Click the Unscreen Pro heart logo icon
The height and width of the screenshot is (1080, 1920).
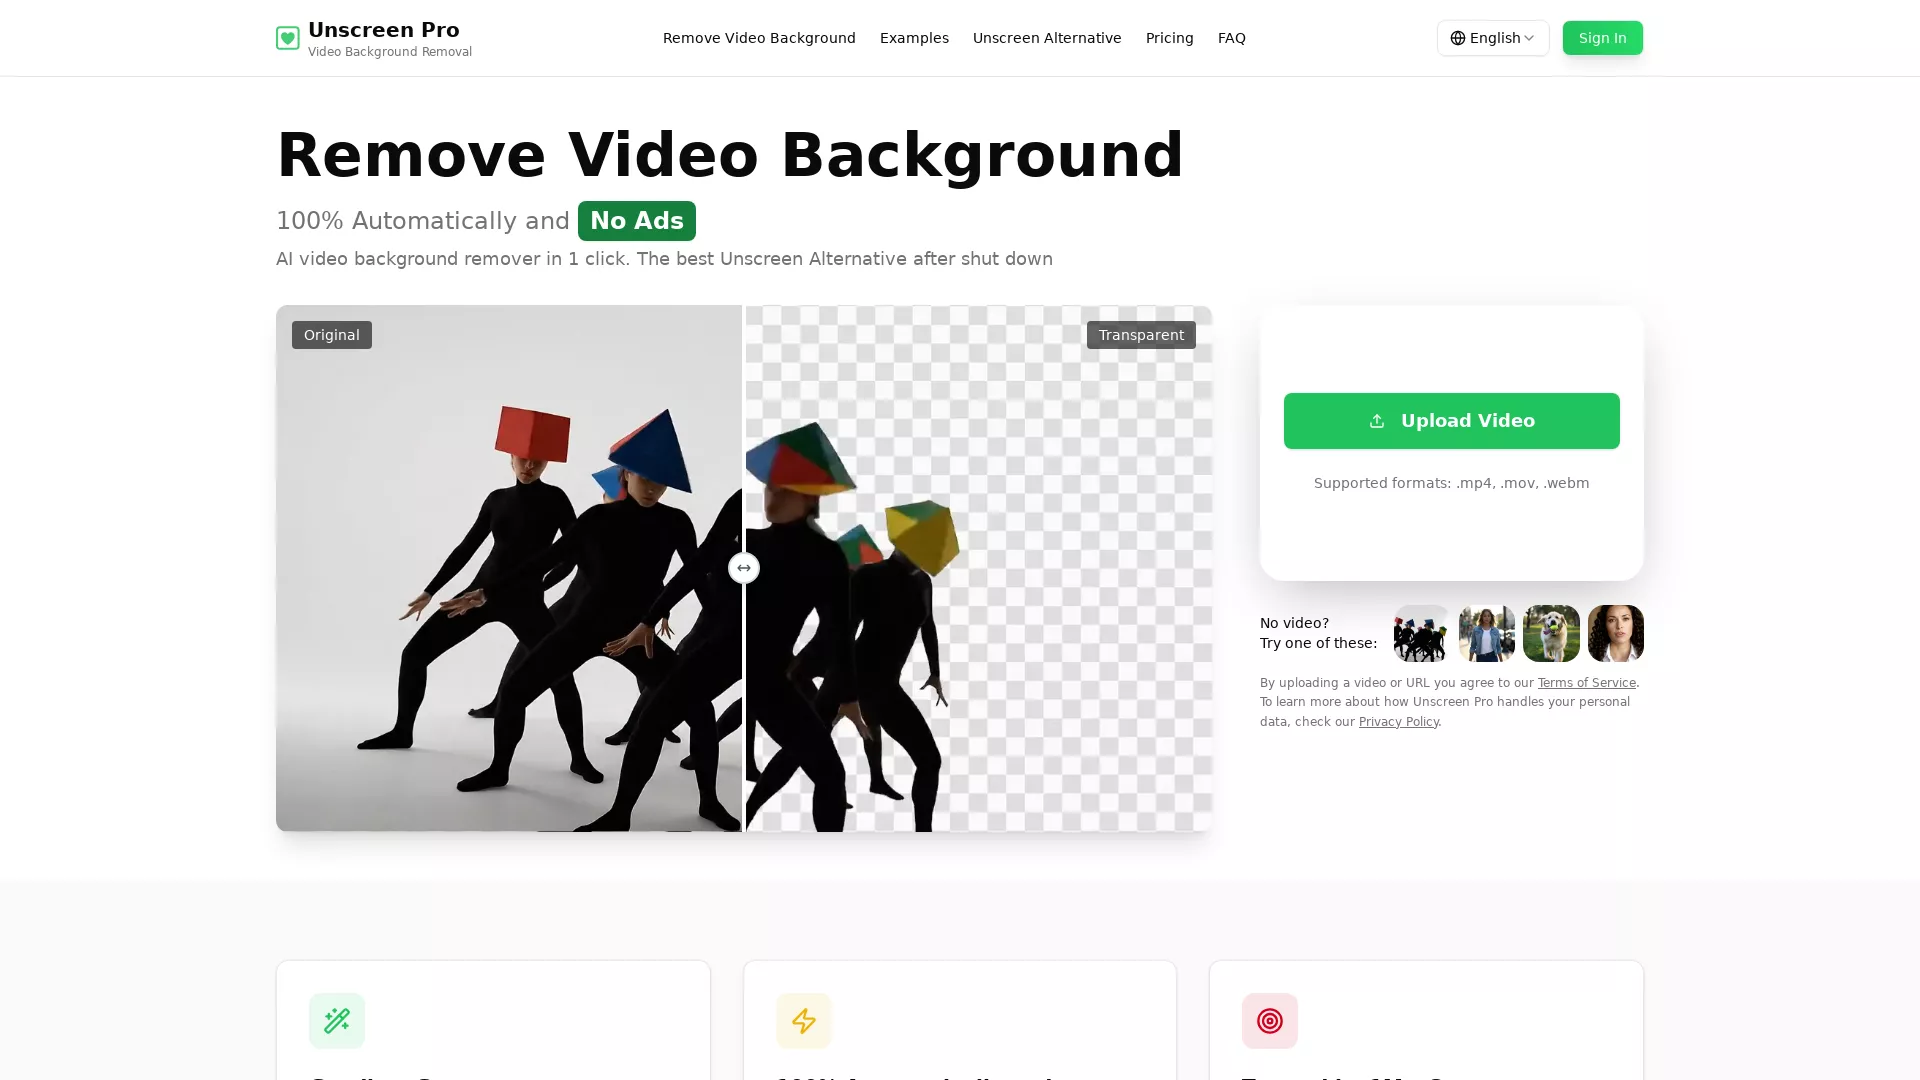coord(288,38)
